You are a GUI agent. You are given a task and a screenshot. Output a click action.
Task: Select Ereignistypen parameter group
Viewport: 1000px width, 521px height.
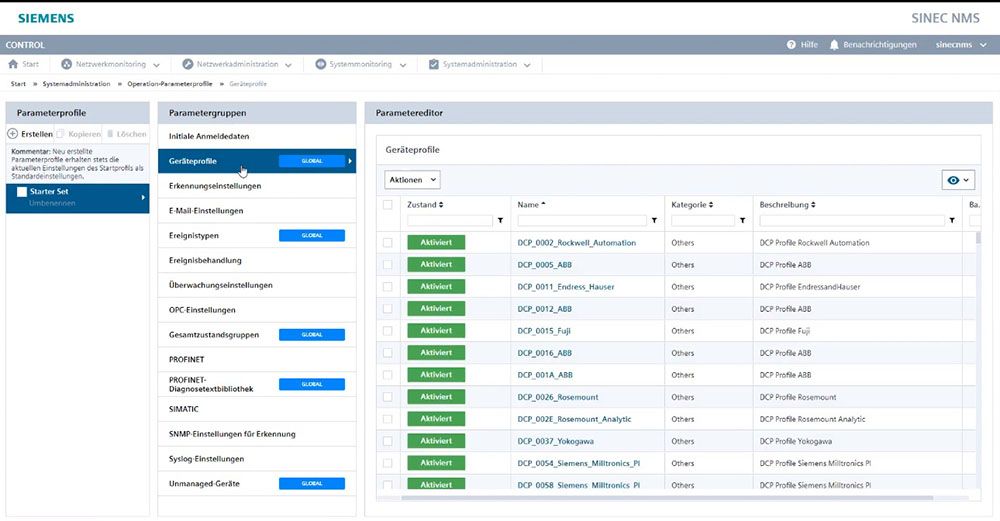[194, 236]
